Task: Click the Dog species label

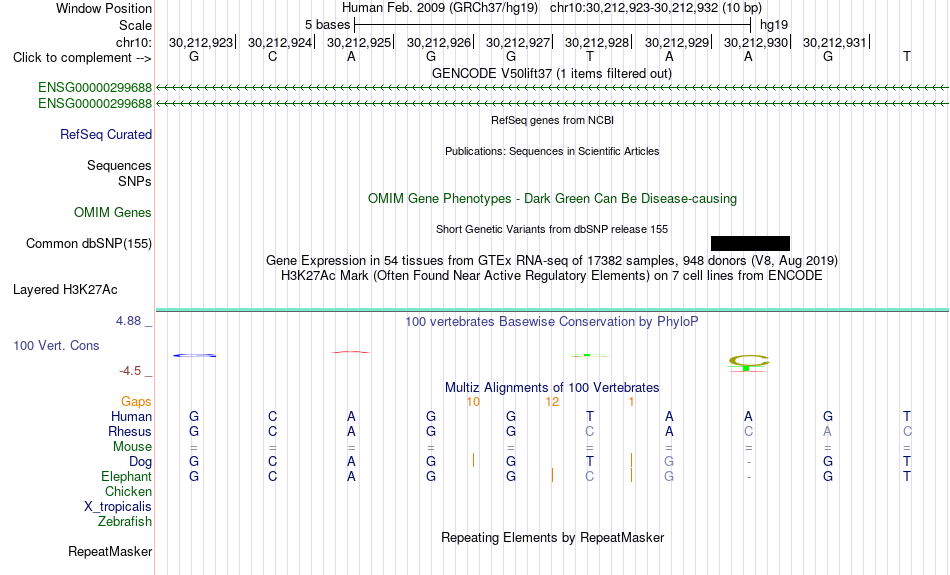Action: pos(140,462)
